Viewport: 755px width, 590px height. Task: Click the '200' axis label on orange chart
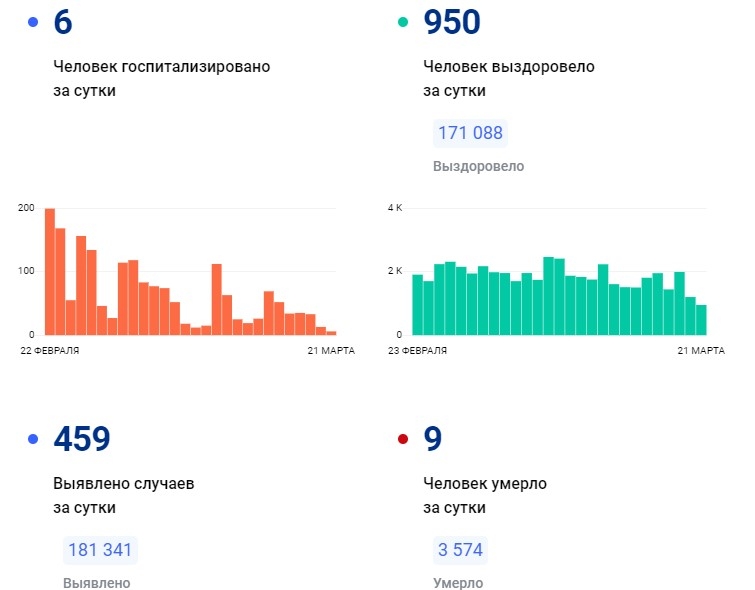tap(26, 208)
